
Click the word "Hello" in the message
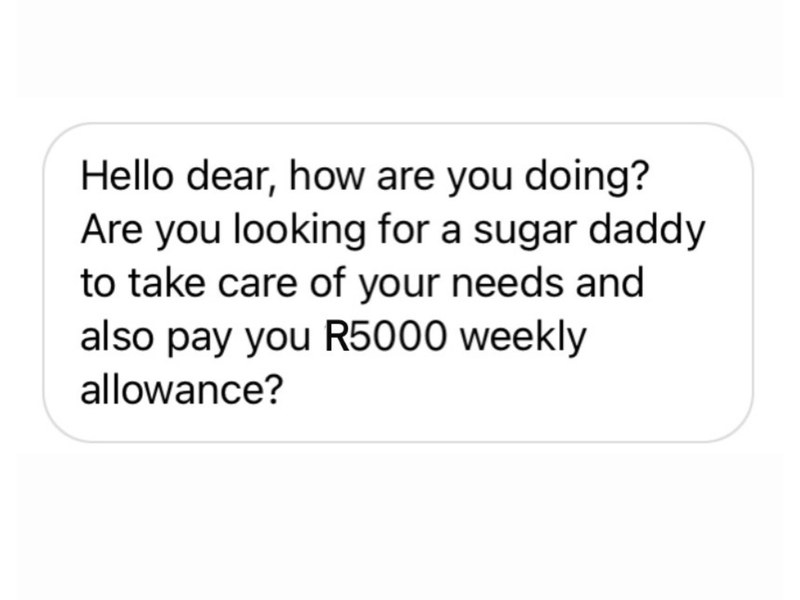pos(127,175)
